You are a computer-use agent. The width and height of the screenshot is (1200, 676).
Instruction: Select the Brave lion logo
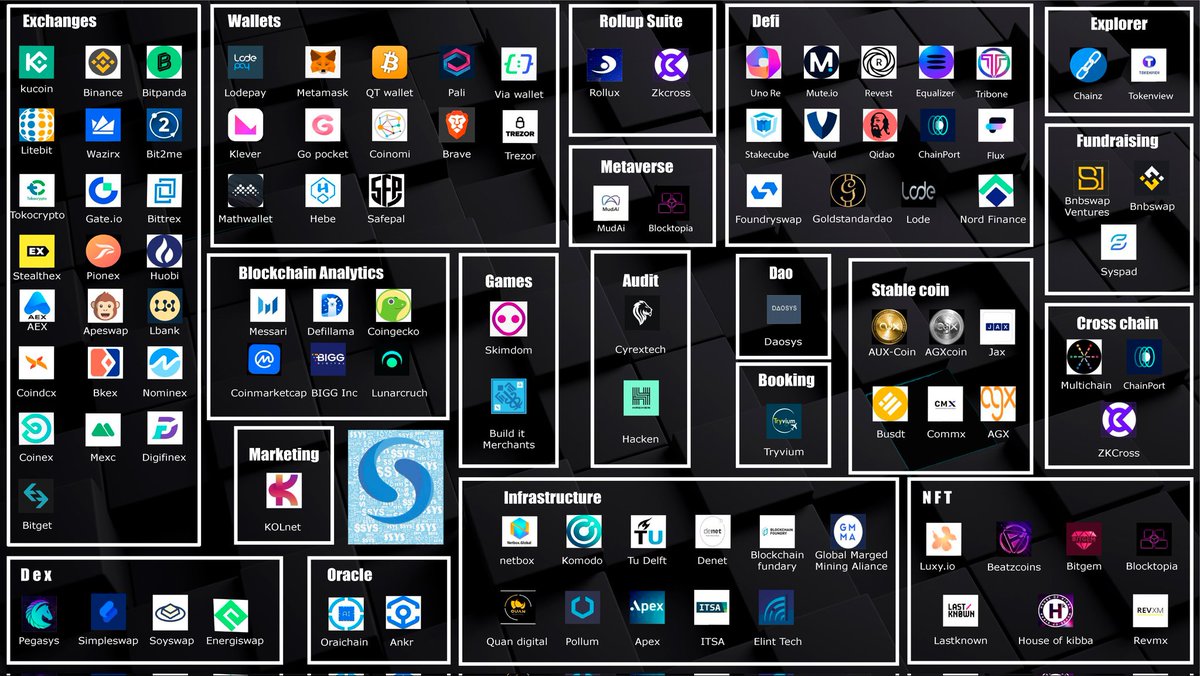pyautogui.click(x=458, y=126)
